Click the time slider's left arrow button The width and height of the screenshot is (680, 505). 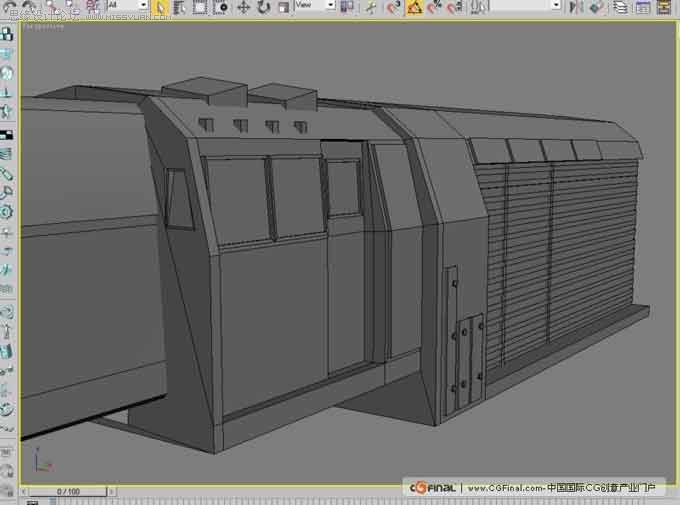[x=24, y=492]
